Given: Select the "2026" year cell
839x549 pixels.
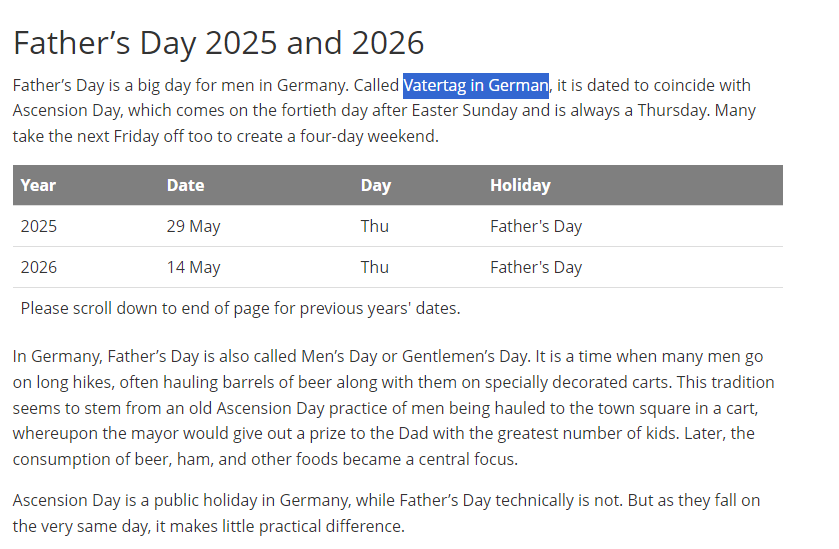Looking at the screenshot, I should click(39, 267).
